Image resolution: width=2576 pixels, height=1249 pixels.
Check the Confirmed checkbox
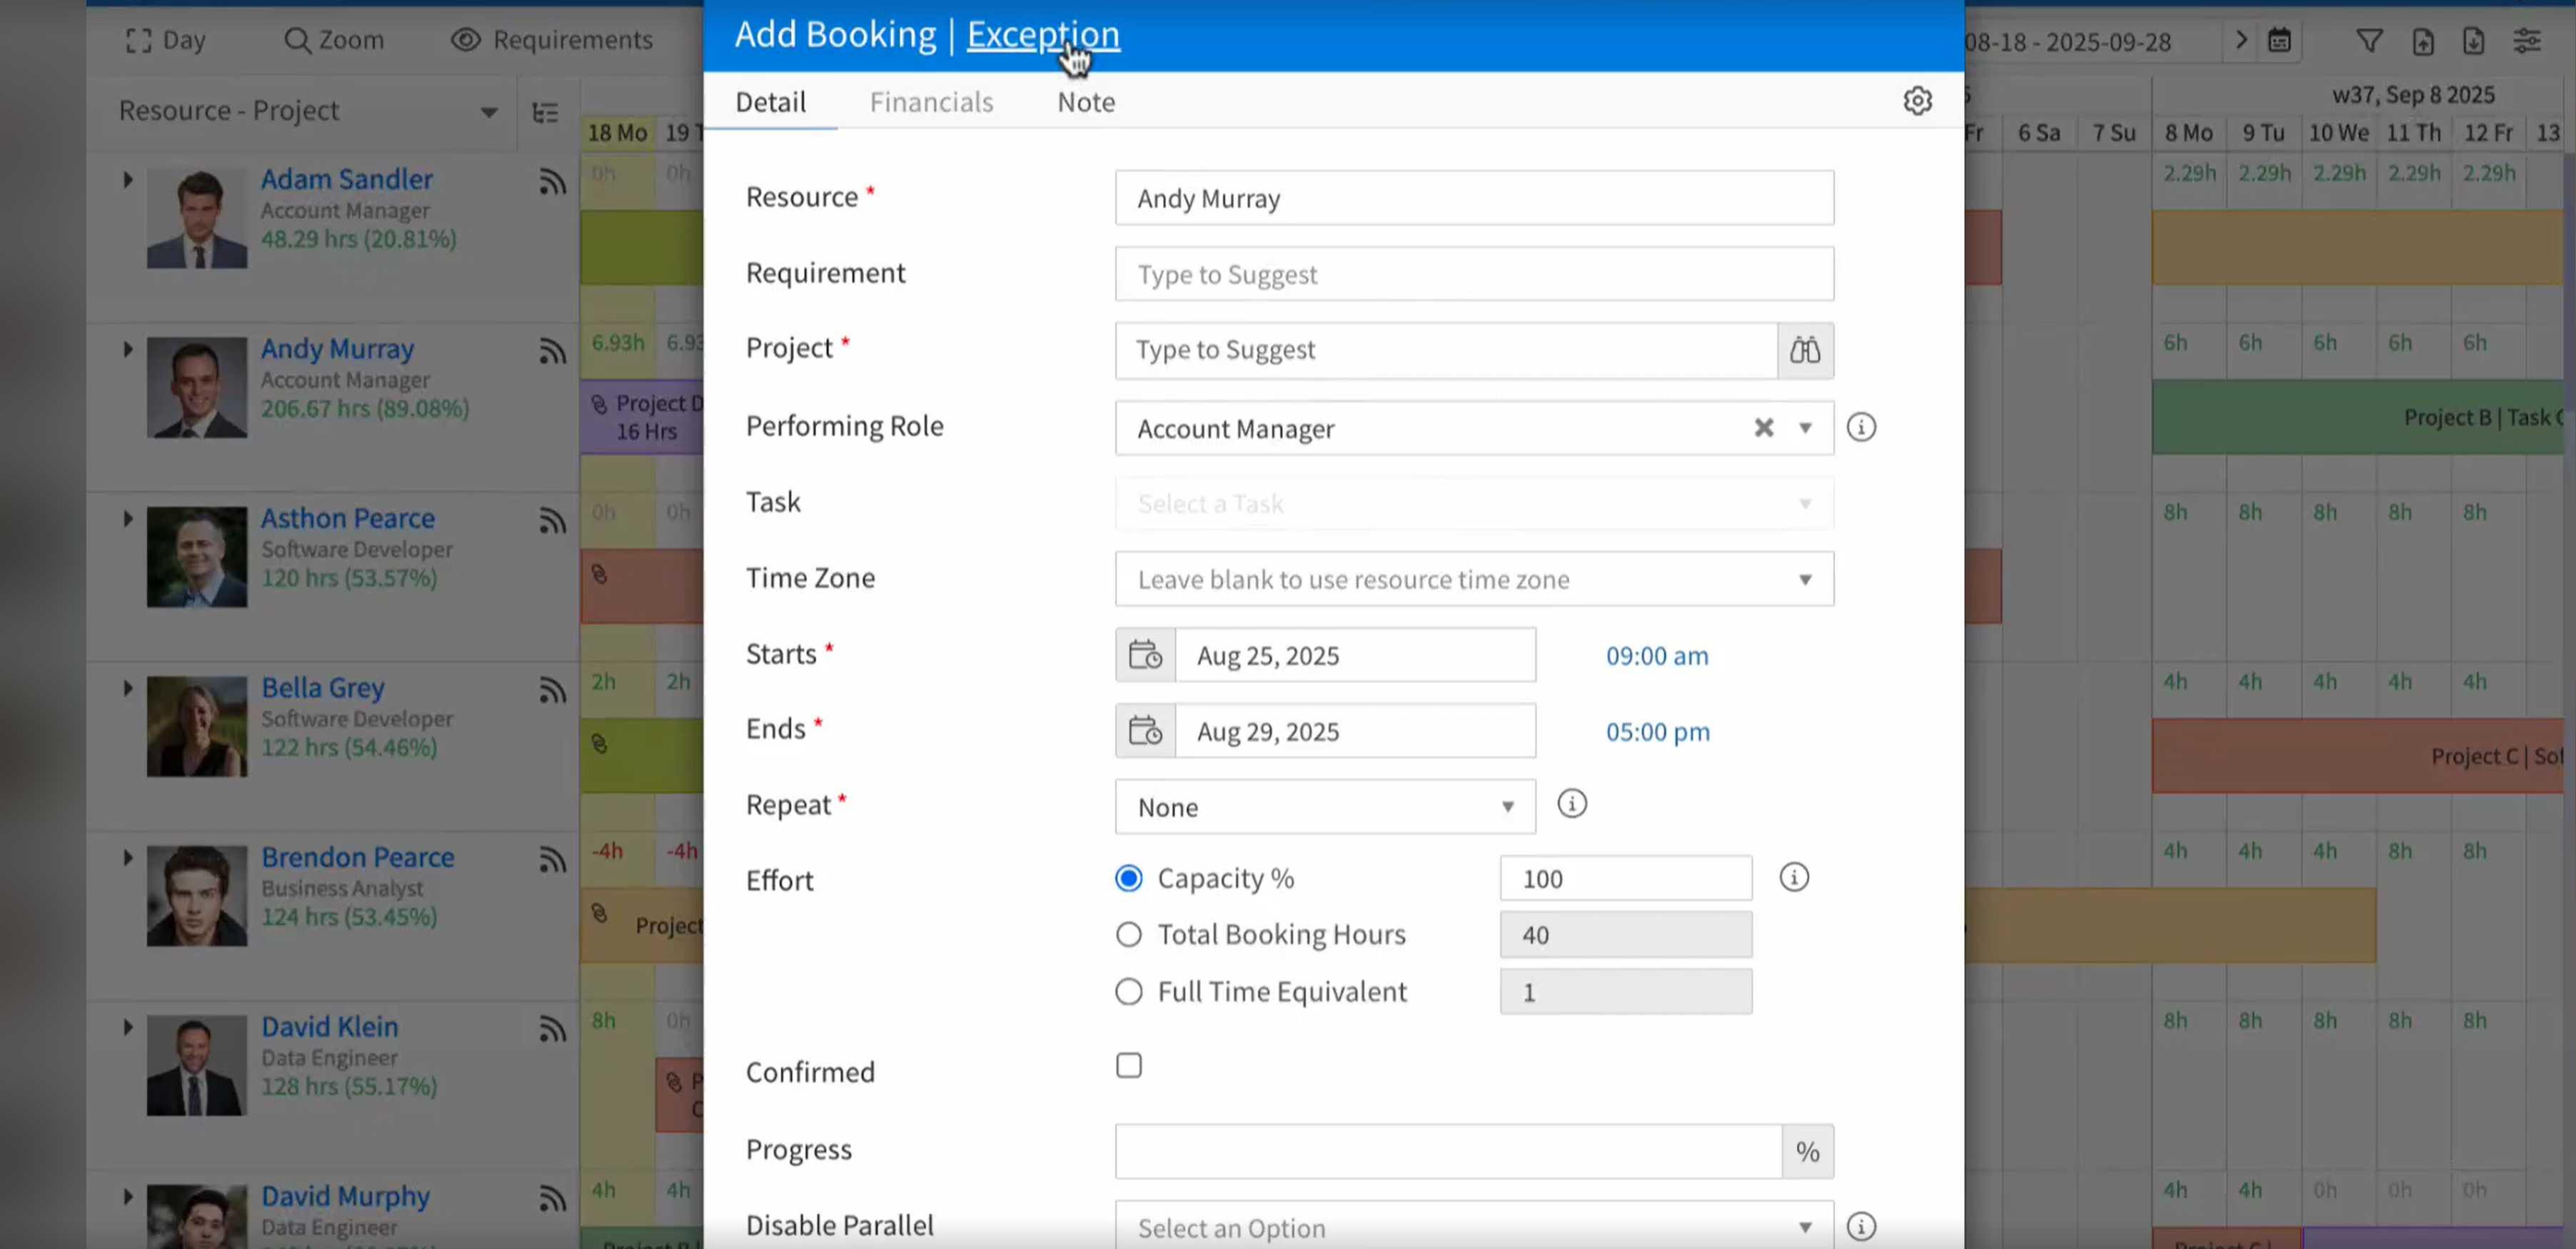[x=1128, y=1066]
